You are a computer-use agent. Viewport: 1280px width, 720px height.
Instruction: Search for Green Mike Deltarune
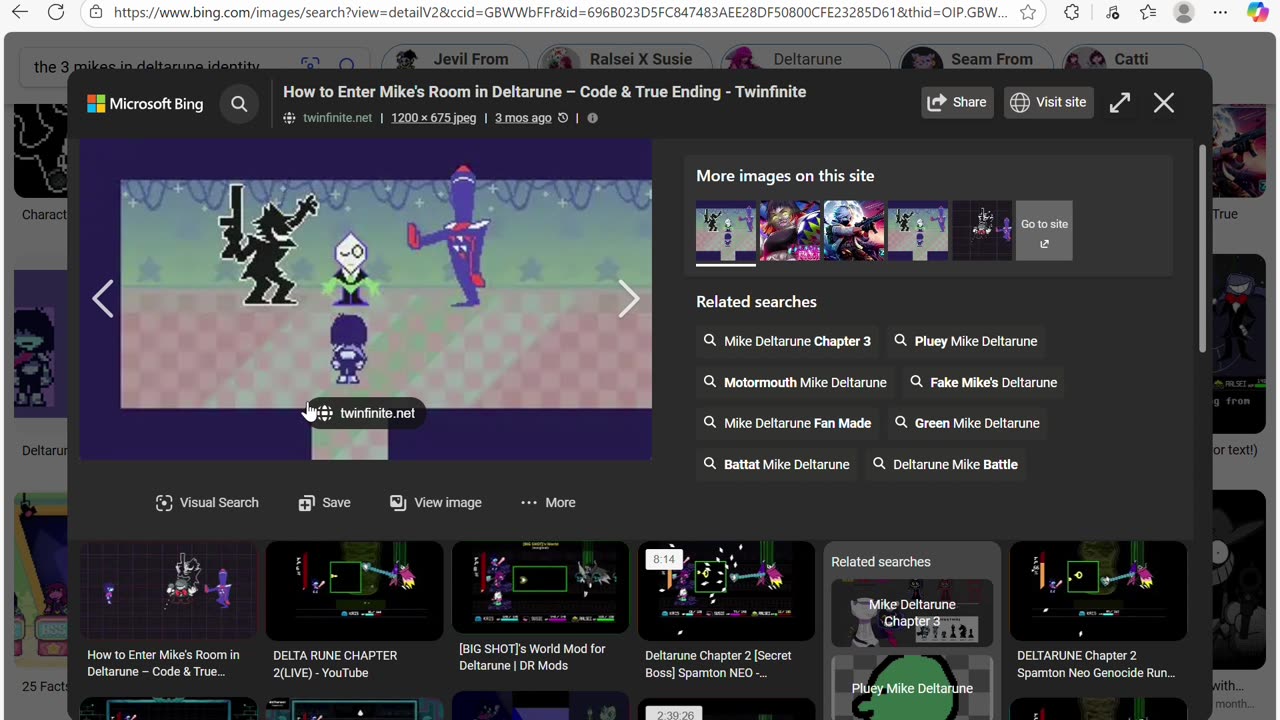point(967,423)
